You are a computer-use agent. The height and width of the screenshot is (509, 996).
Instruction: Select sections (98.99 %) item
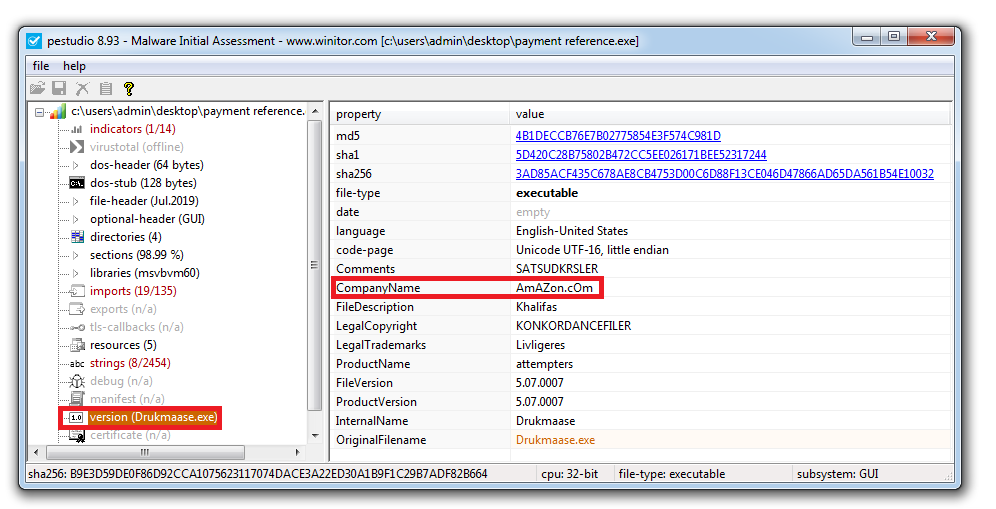137,255
